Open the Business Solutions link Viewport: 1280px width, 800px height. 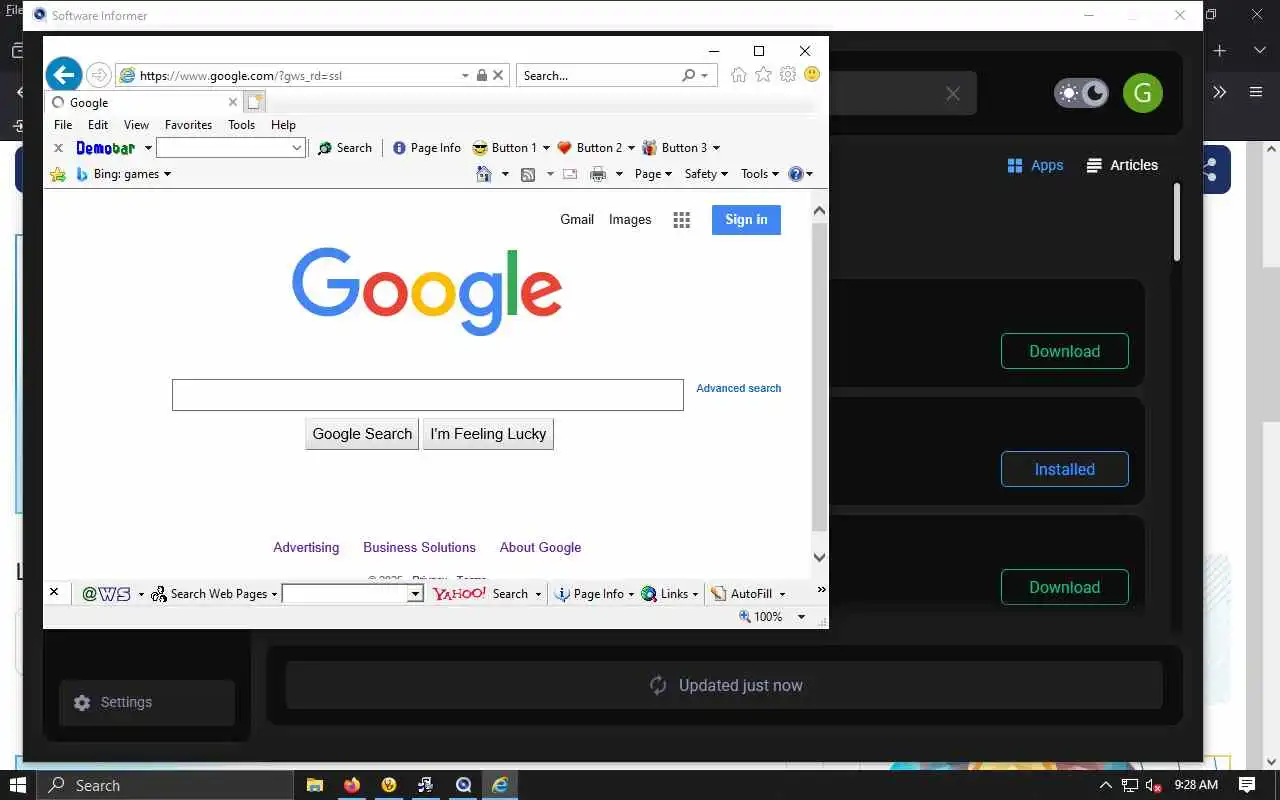(419, 547)
